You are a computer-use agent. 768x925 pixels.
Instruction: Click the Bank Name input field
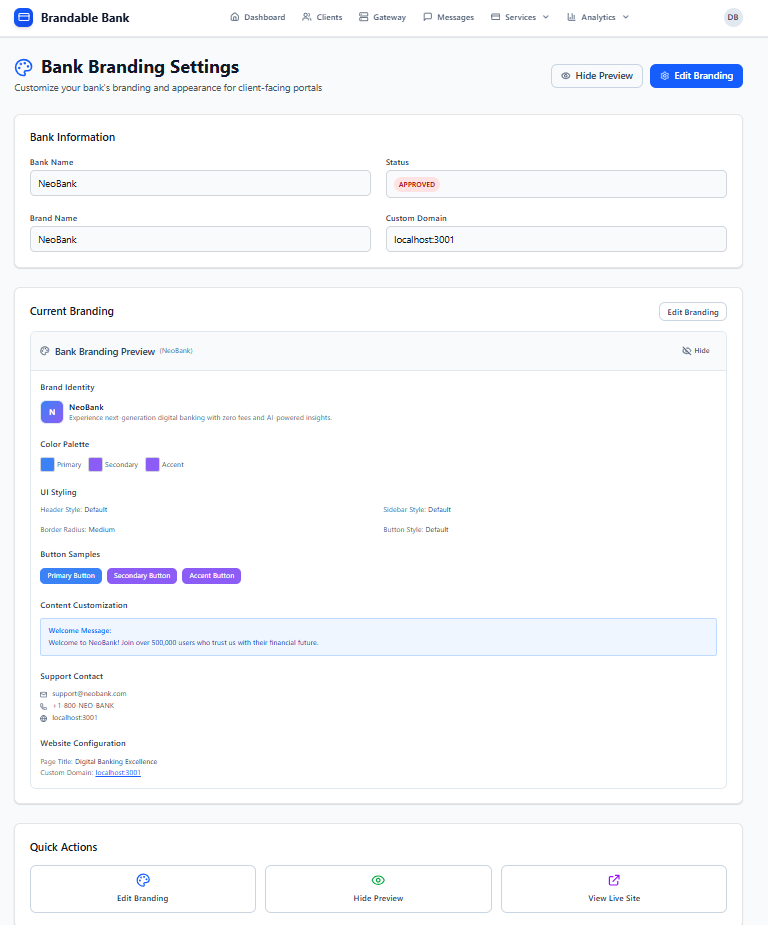point(200,183)
